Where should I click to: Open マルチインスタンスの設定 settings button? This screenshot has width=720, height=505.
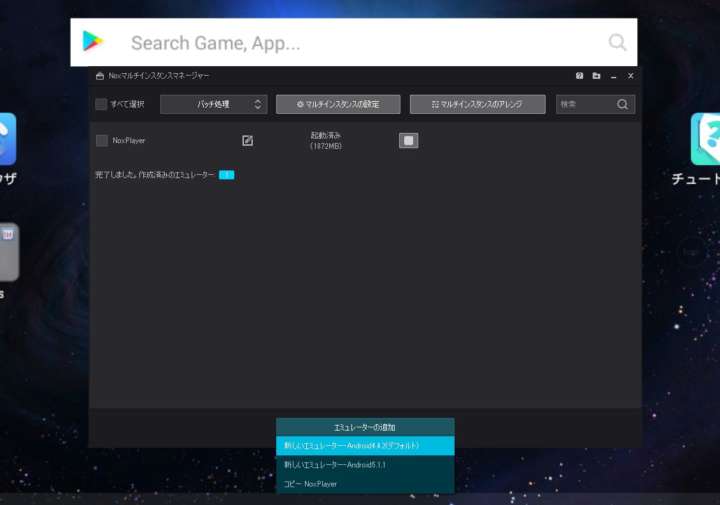(x=338, y=104)
